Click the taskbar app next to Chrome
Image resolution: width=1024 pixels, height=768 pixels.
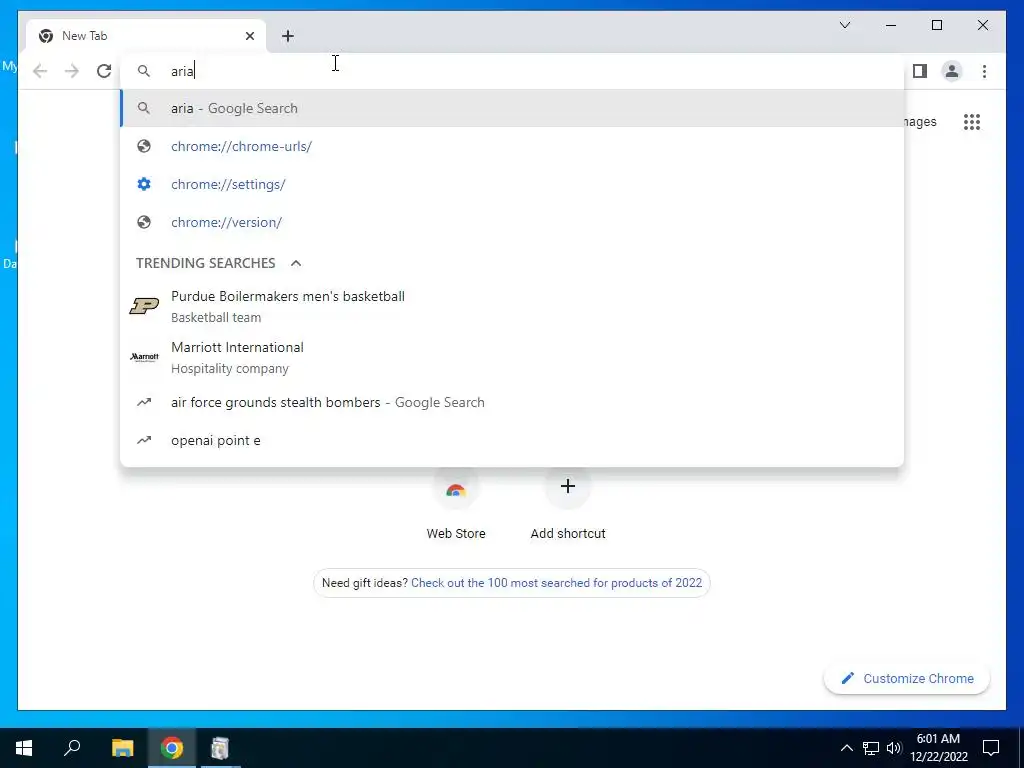pos(221,748)
